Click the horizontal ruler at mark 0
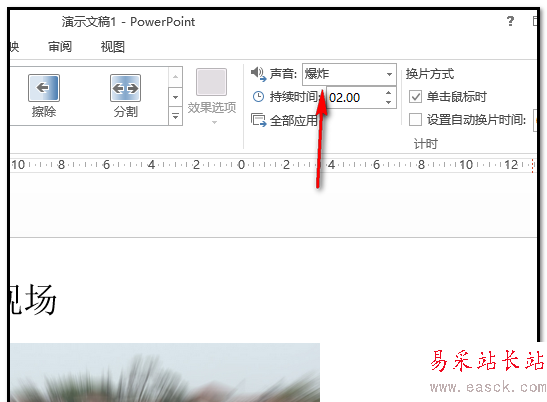The height and width of the screenshot is (402, 547). (241, 164)
